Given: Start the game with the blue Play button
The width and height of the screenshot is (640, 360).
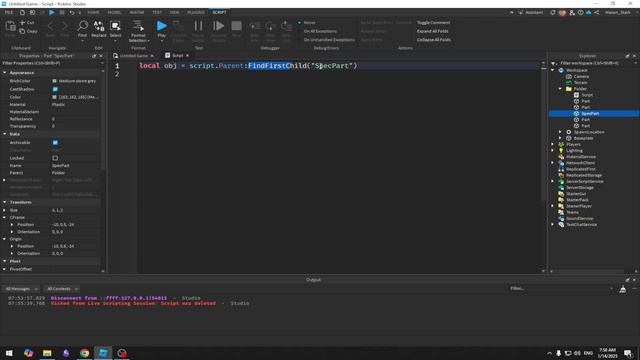Looking at the screenshot, I should (162, 26).
